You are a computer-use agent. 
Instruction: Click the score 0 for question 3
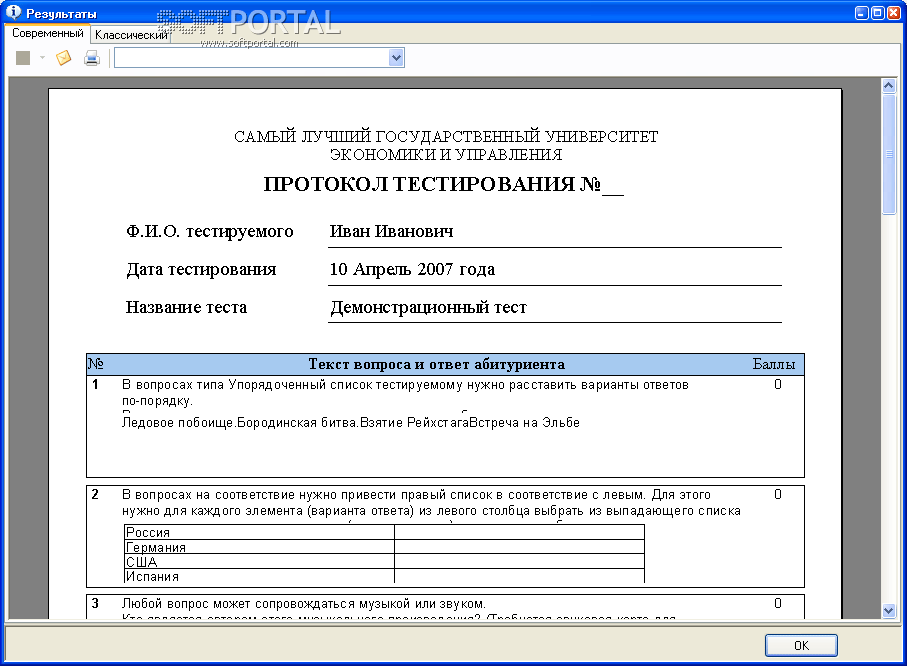[778, 604]
